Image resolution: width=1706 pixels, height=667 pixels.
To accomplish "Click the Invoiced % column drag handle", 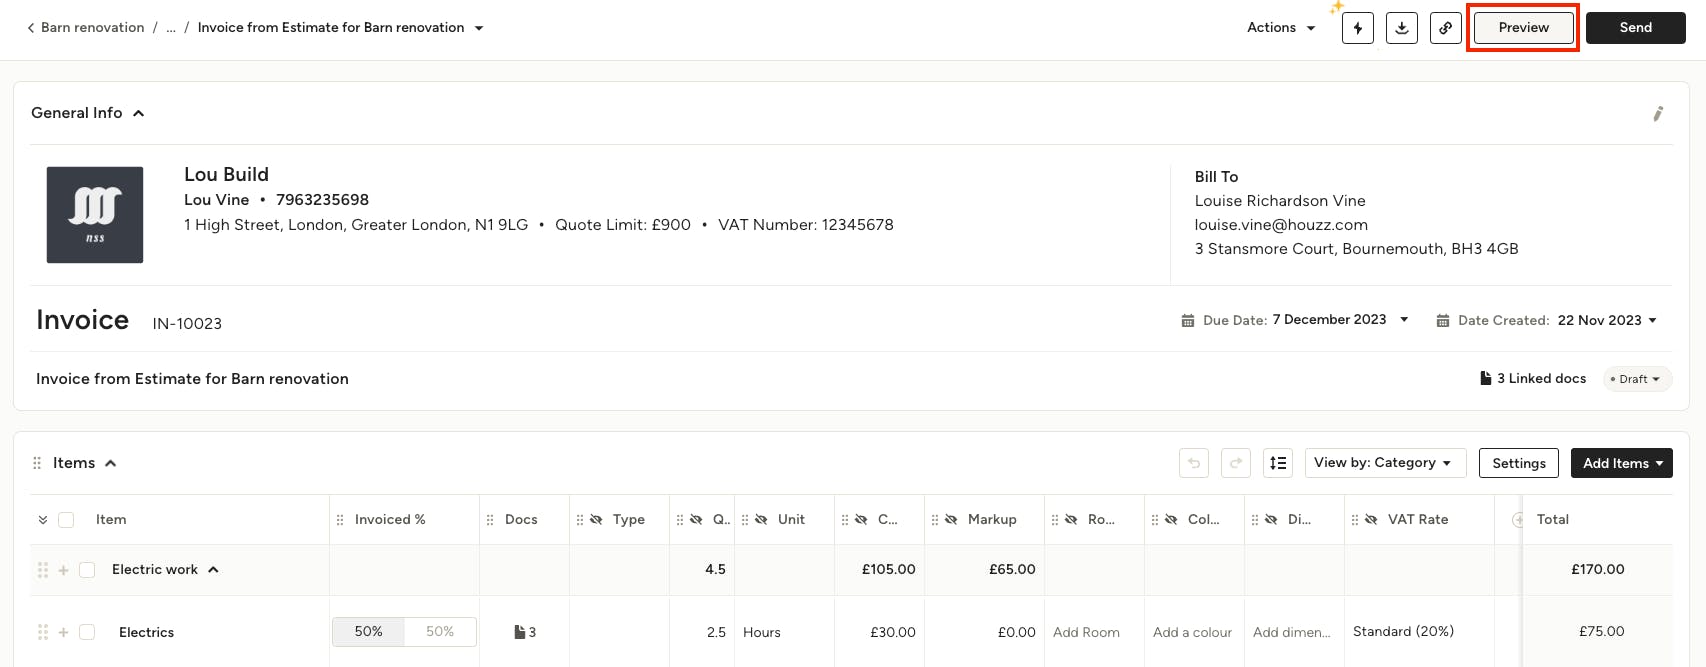I will (x=340, y=520).
